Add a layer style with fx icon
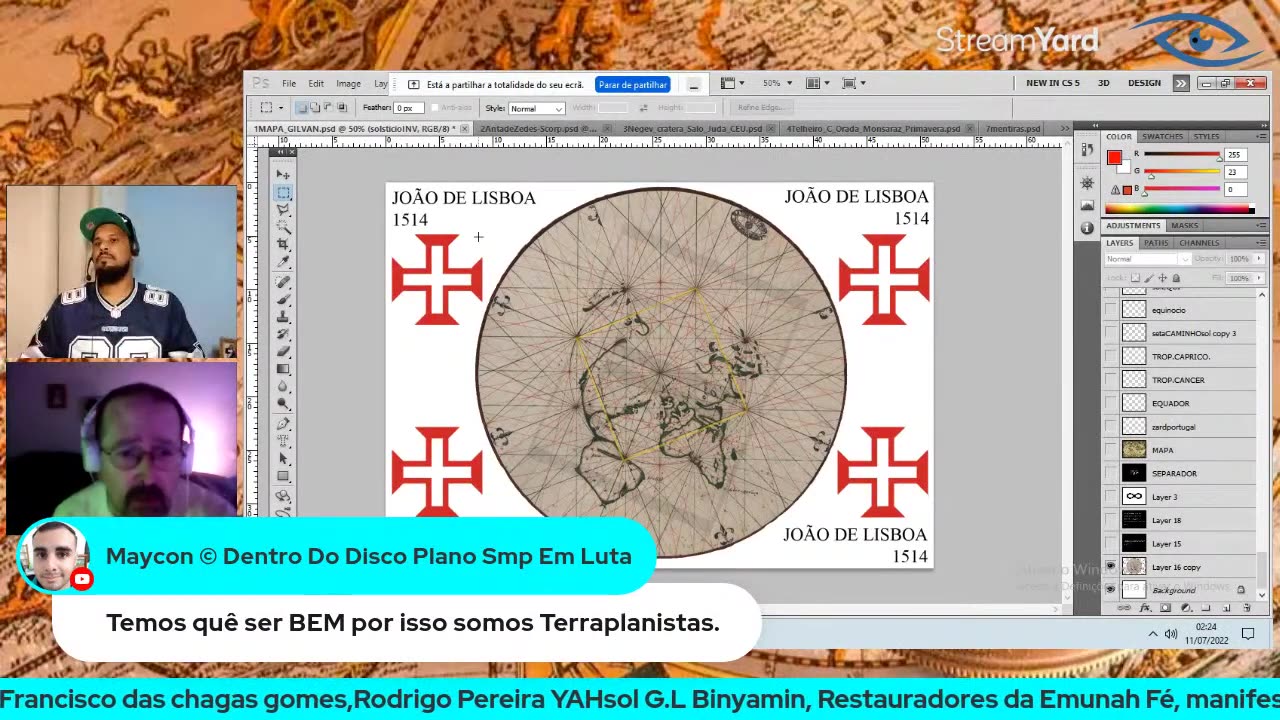Viewport: 1280px width, 720px height. [x=1145, y=608]
